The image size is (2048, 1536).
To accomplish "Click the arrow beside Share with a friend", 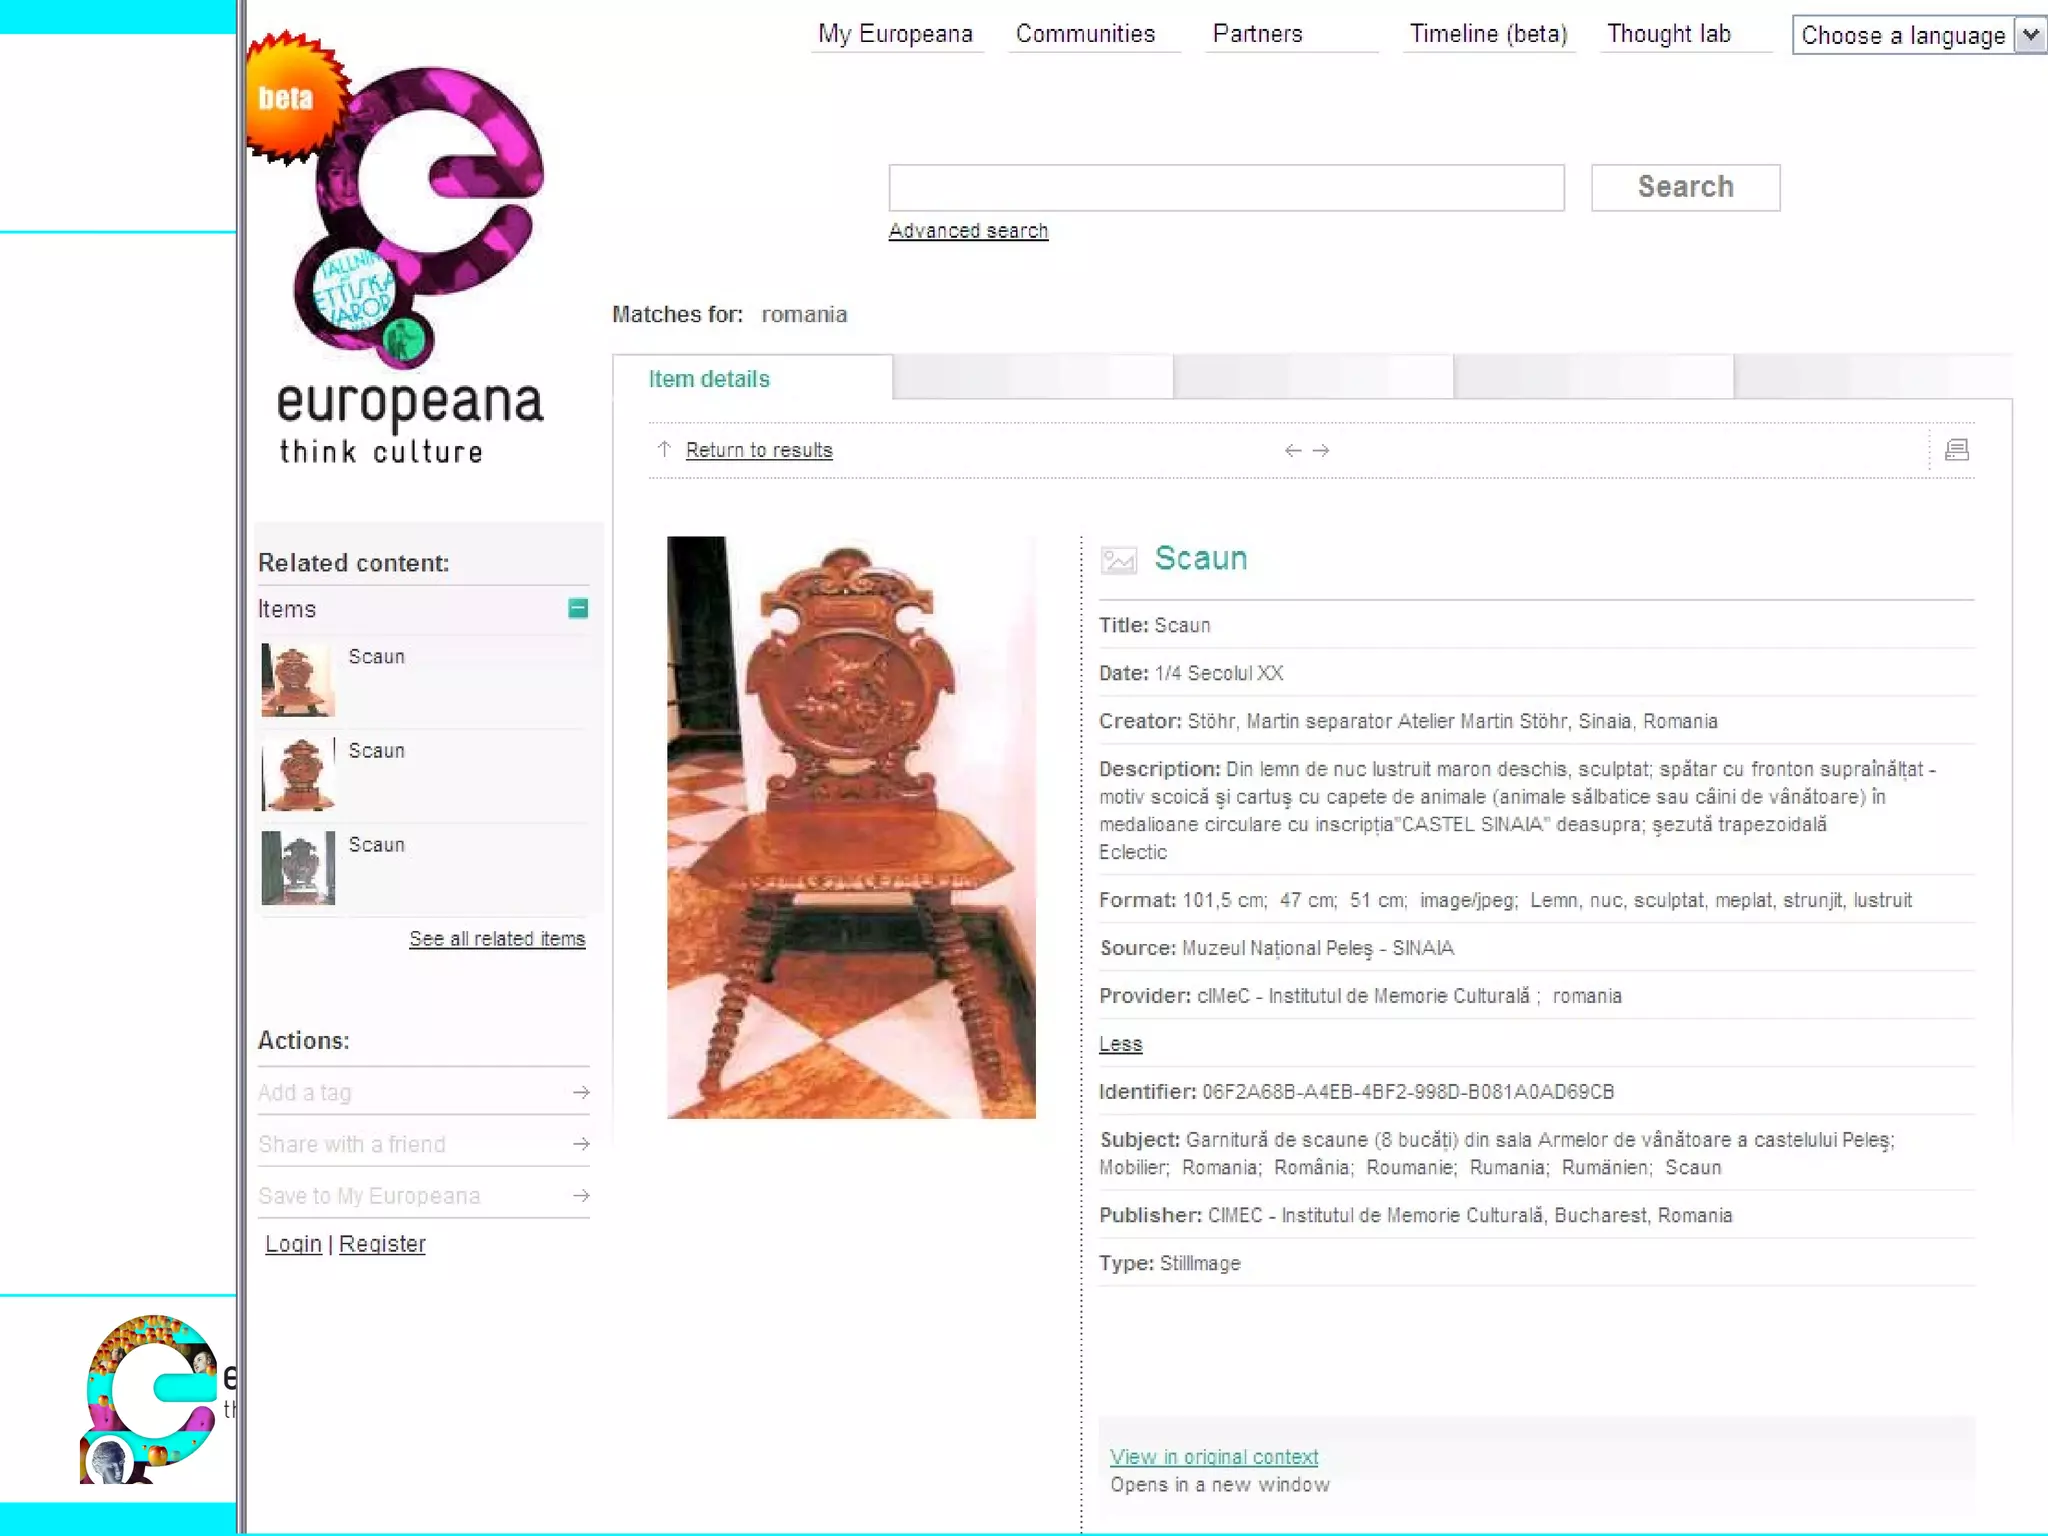I will coord(581,1144).
